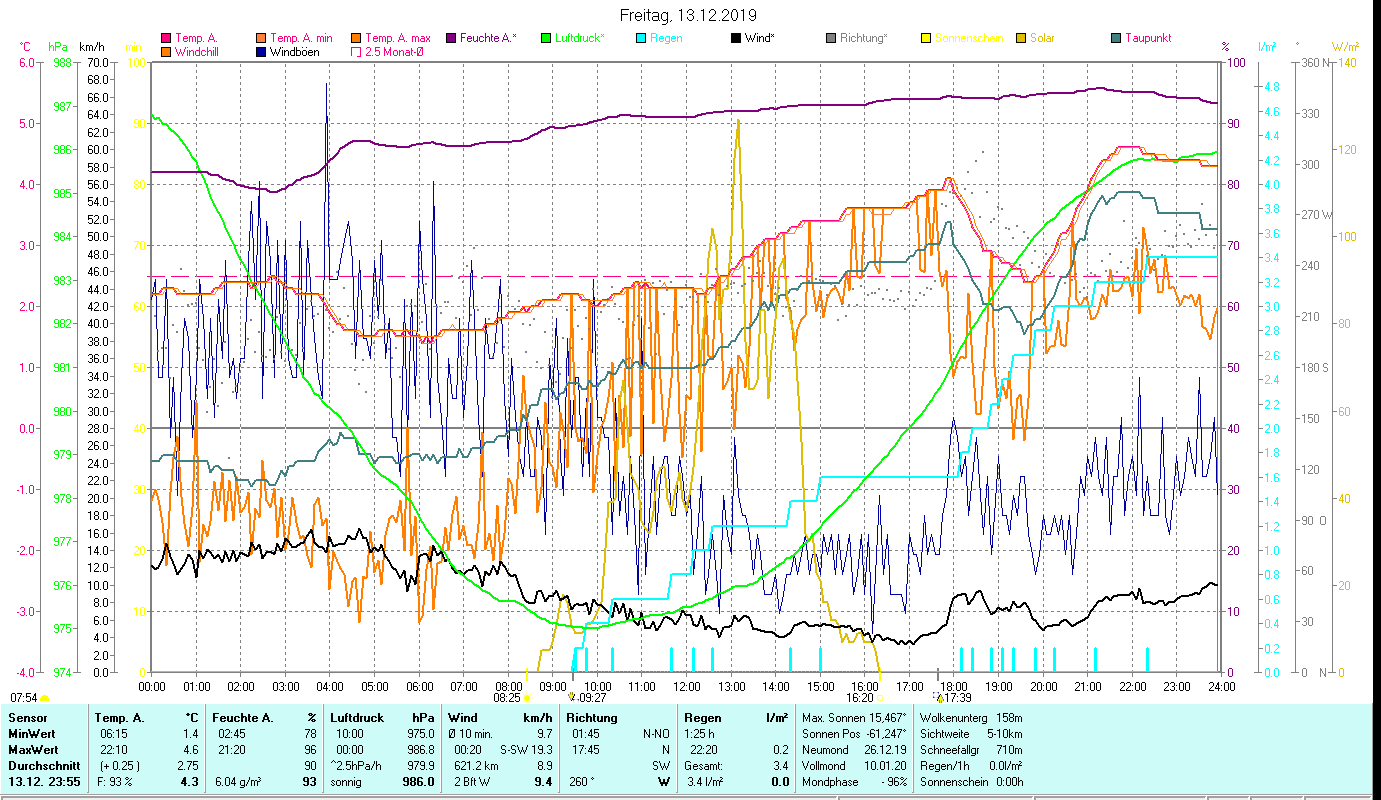This screenshot has height=800, width=1381.
Task: Click the gray Richtung legend swatch
Action: (x=832, y=38)
